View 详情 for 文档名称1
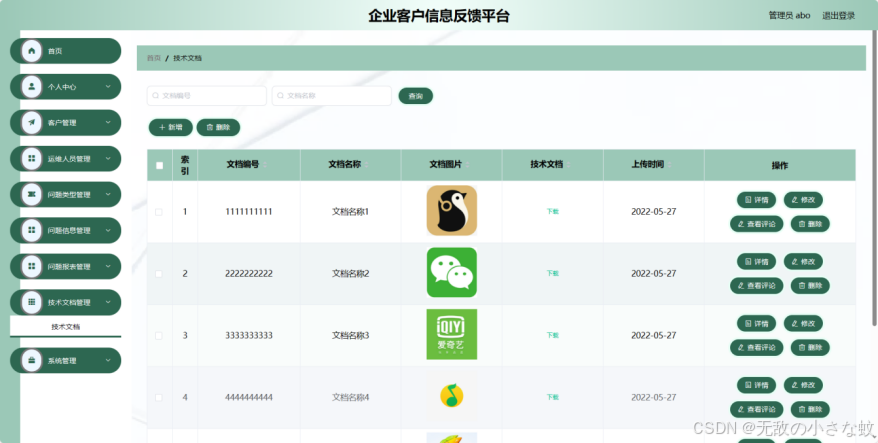This screenshot has height=443, width=878. (x=756, y=199)
